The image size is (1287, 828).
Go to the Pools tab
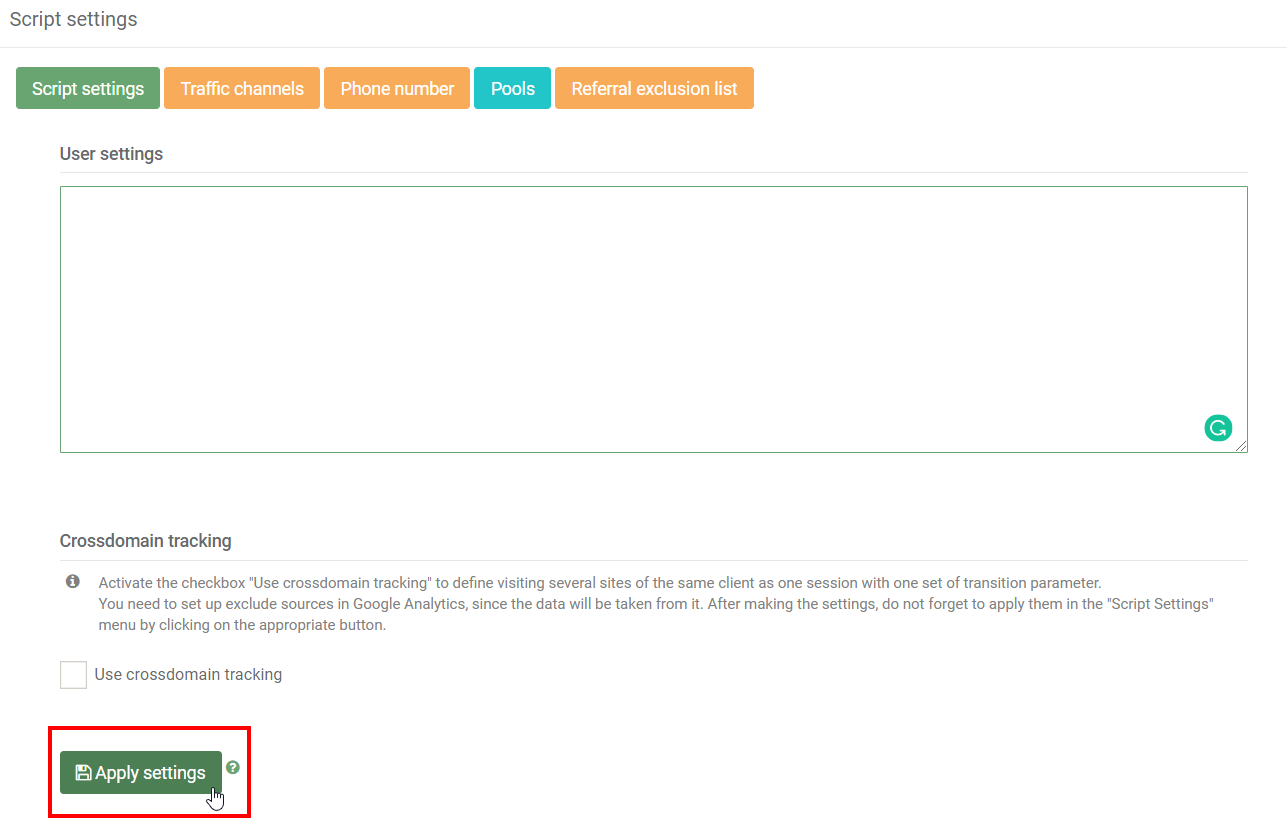pyautogui.click(x=512, y=88)
